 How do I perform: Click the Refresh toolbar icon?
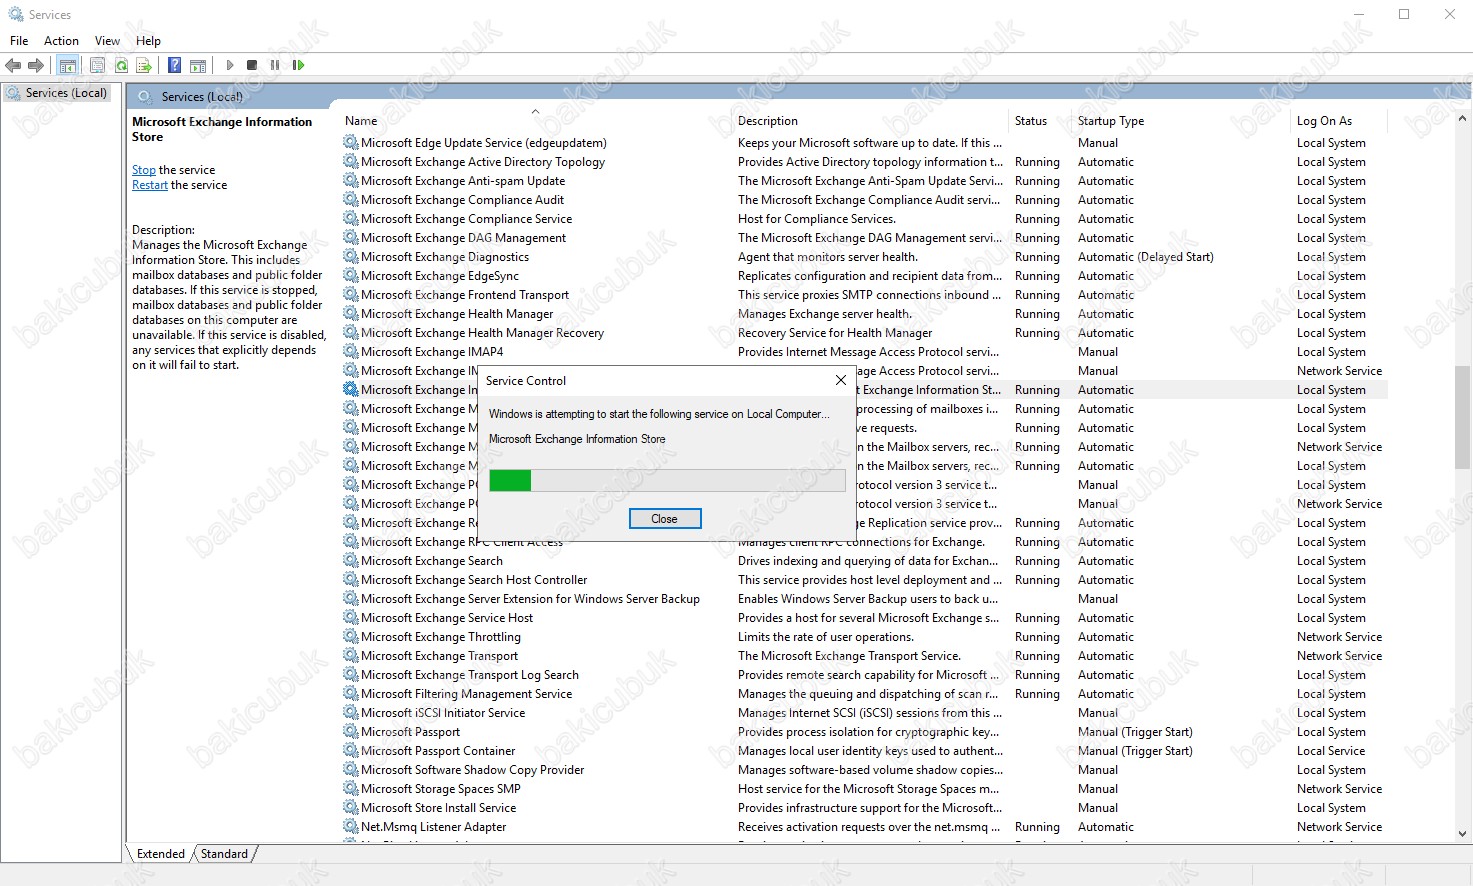[x=121, y=65]
